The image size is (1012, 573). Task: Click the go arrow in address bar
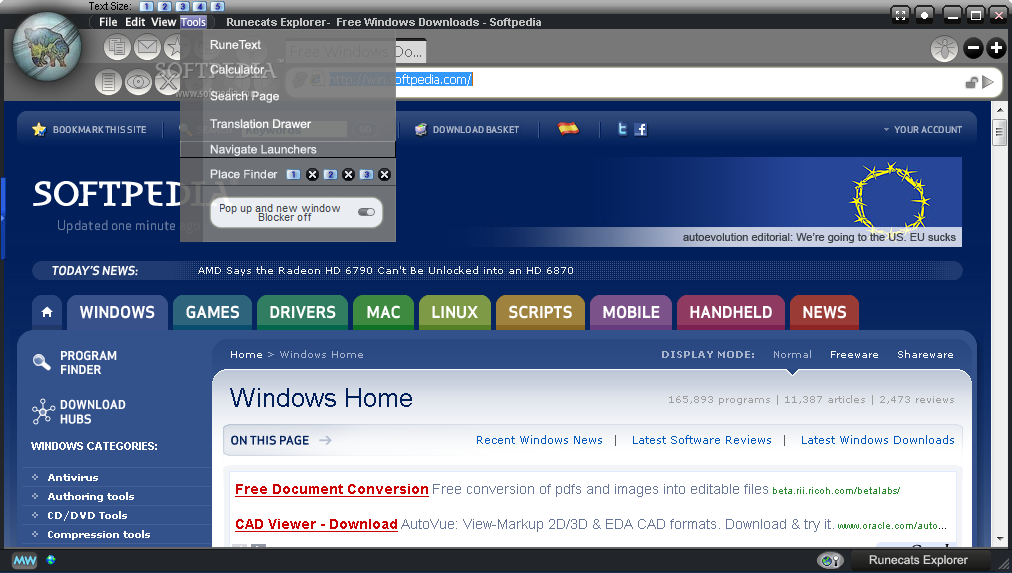pyautogui.click(x=987, y=82)
